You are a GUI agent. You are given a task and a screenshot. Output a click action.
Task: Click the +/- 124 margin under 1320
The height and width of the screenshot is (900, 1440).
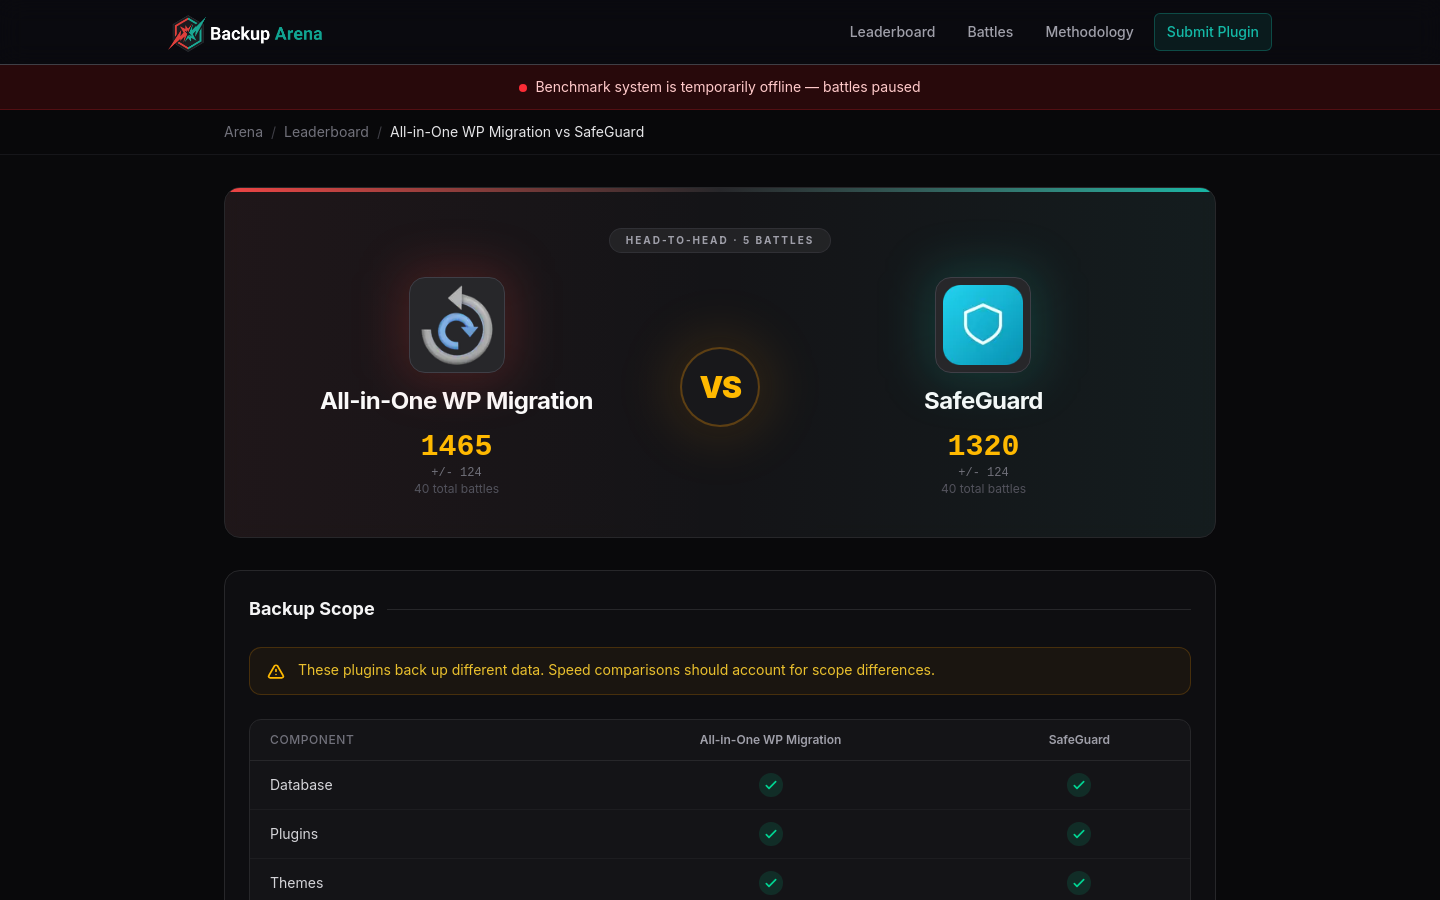tap(983, 472)
